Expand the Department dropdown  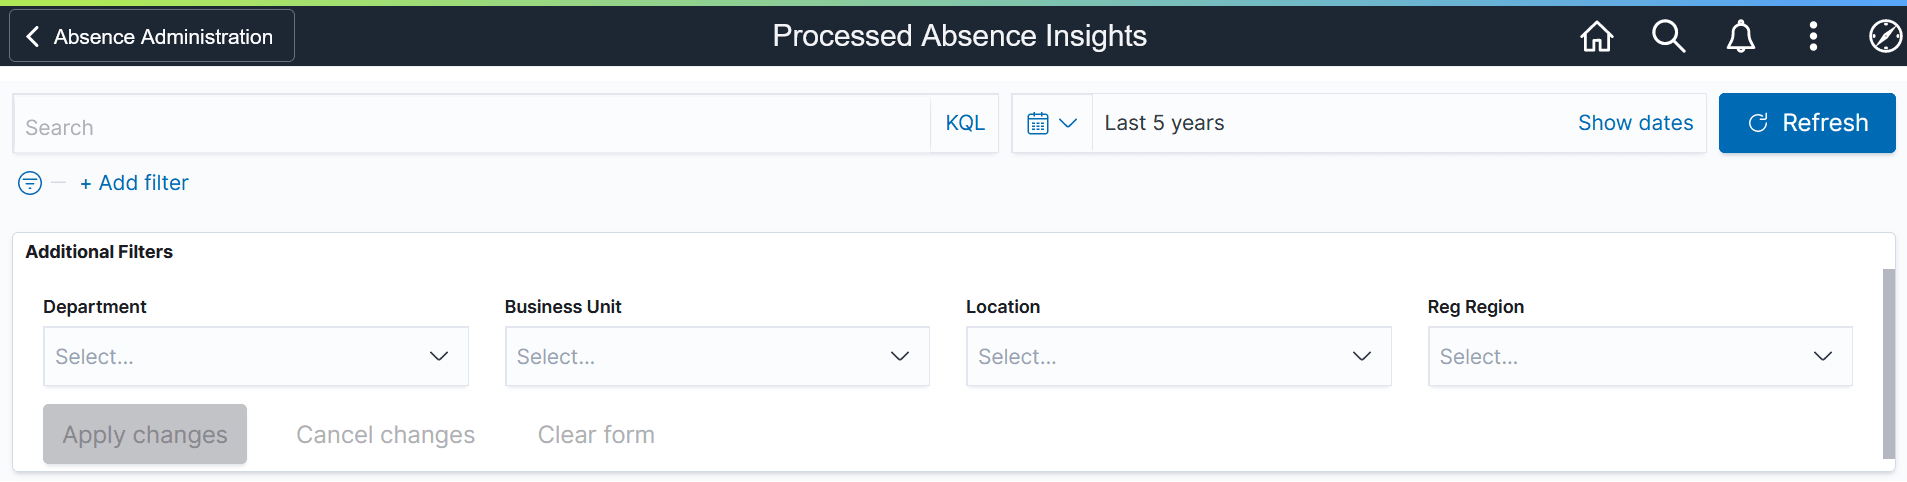pos(255,356)
